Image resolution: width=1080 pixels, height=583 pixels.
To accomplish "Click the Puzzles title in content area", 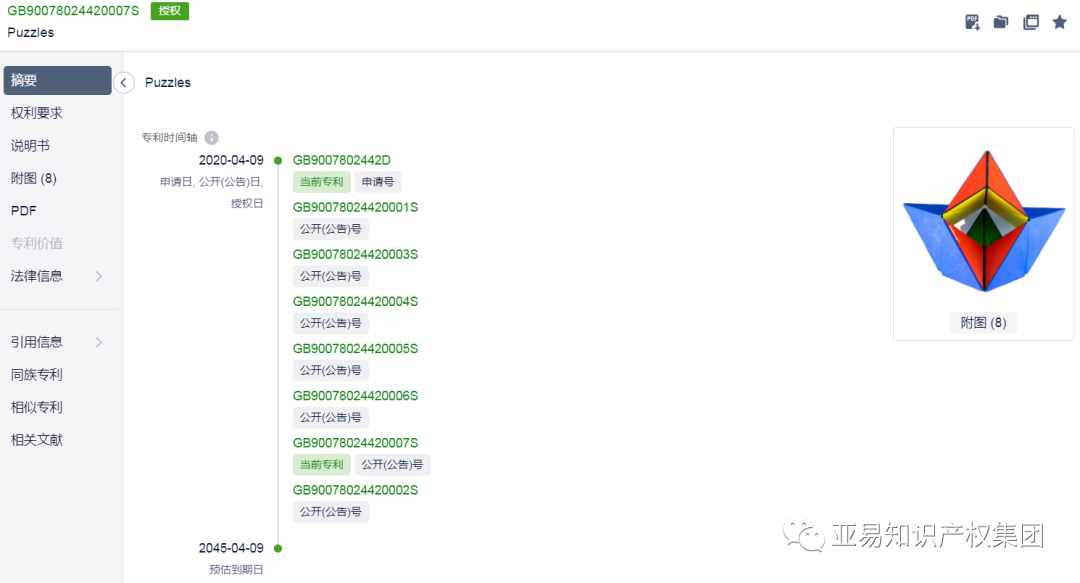I will [167, 83].
